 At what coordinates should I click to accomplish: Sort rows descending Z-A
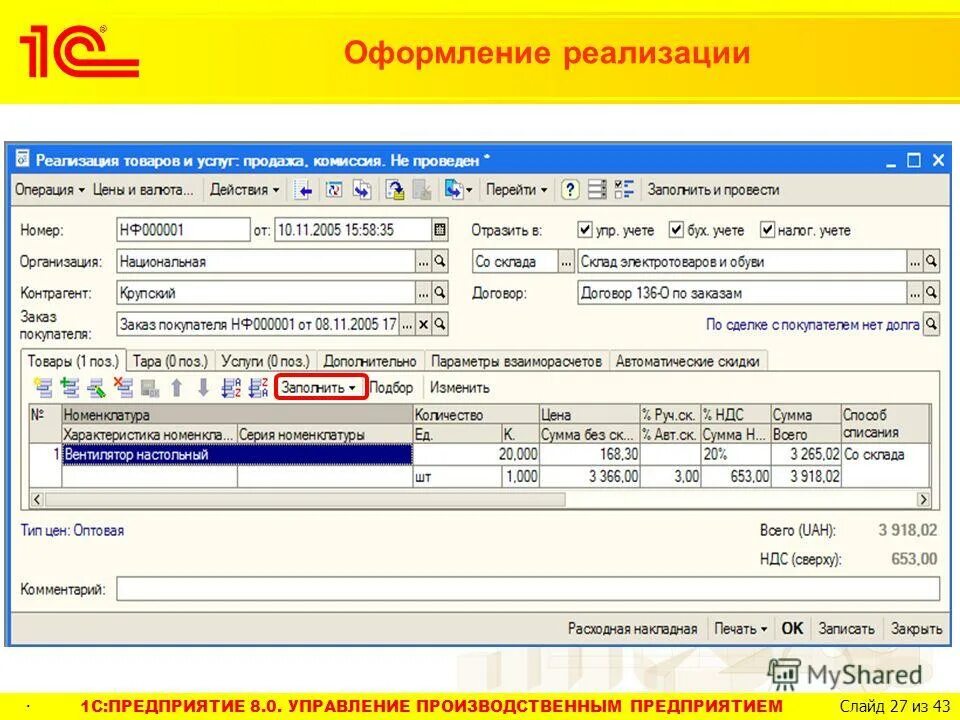[x=258, y=388]
